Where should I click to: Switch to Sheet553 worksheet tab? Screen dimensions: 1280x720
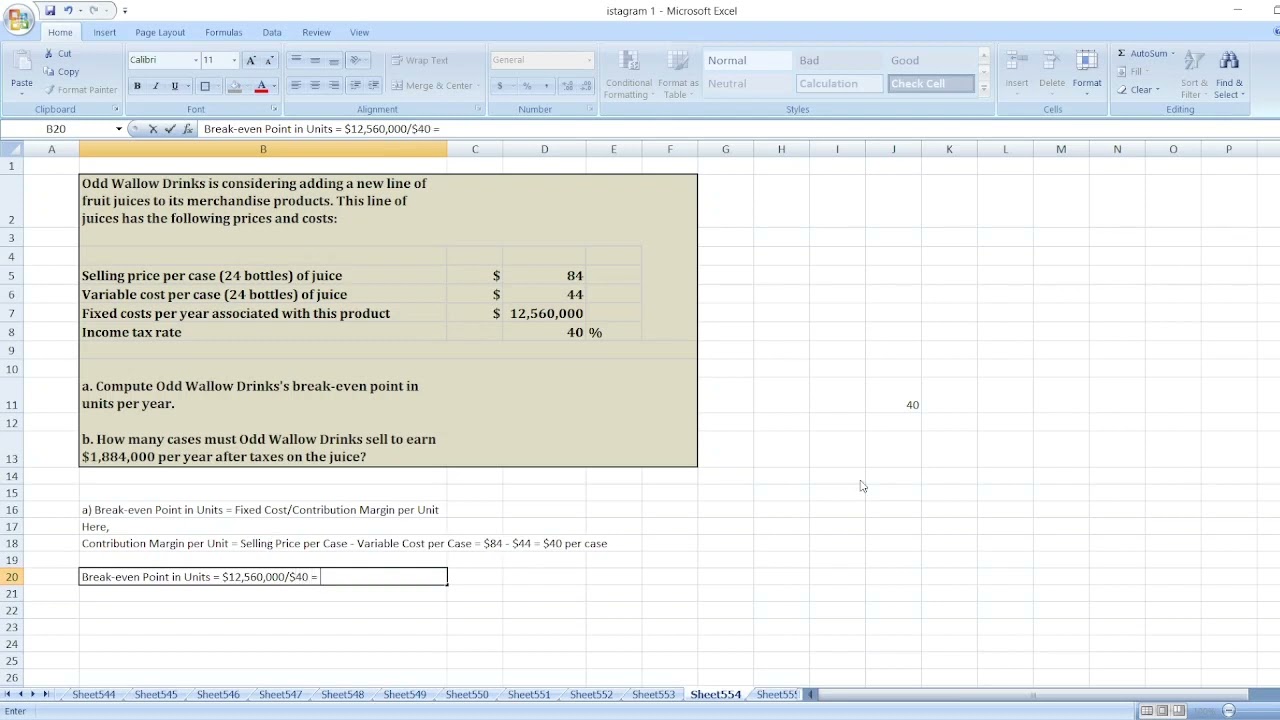pos(653,694)
